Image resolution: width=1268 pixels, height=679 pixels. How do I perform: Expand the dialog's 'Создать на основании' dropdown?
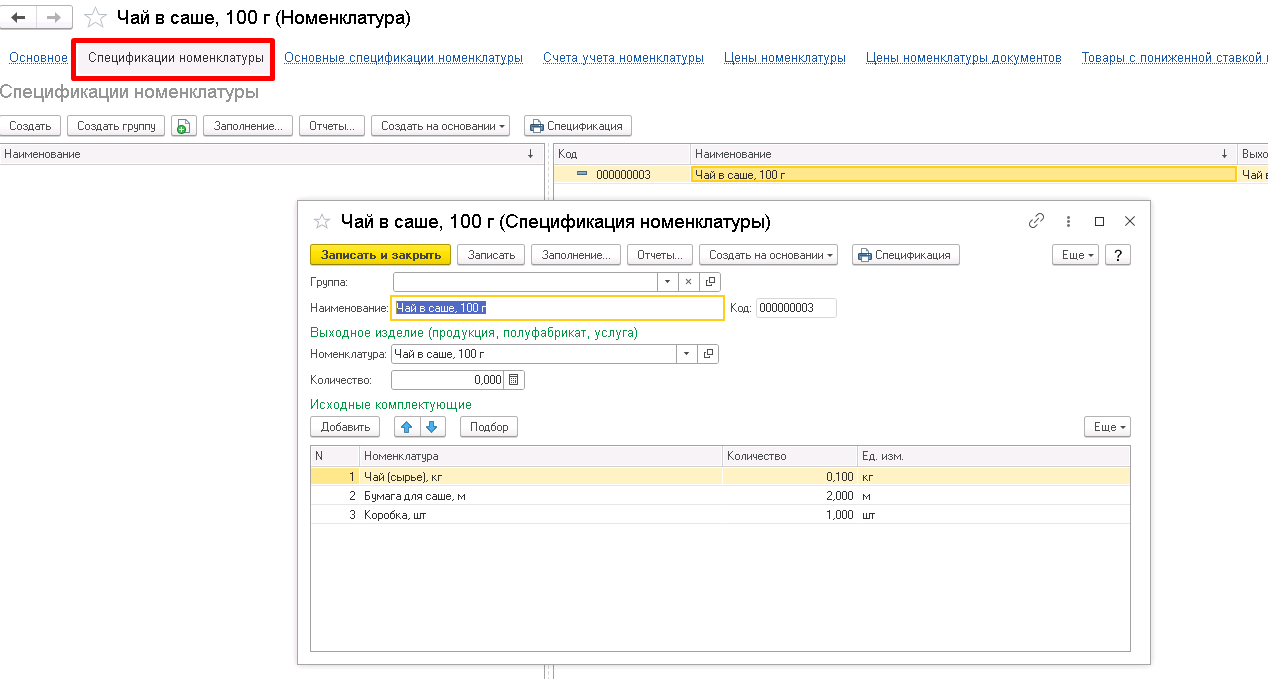point(768,255)
